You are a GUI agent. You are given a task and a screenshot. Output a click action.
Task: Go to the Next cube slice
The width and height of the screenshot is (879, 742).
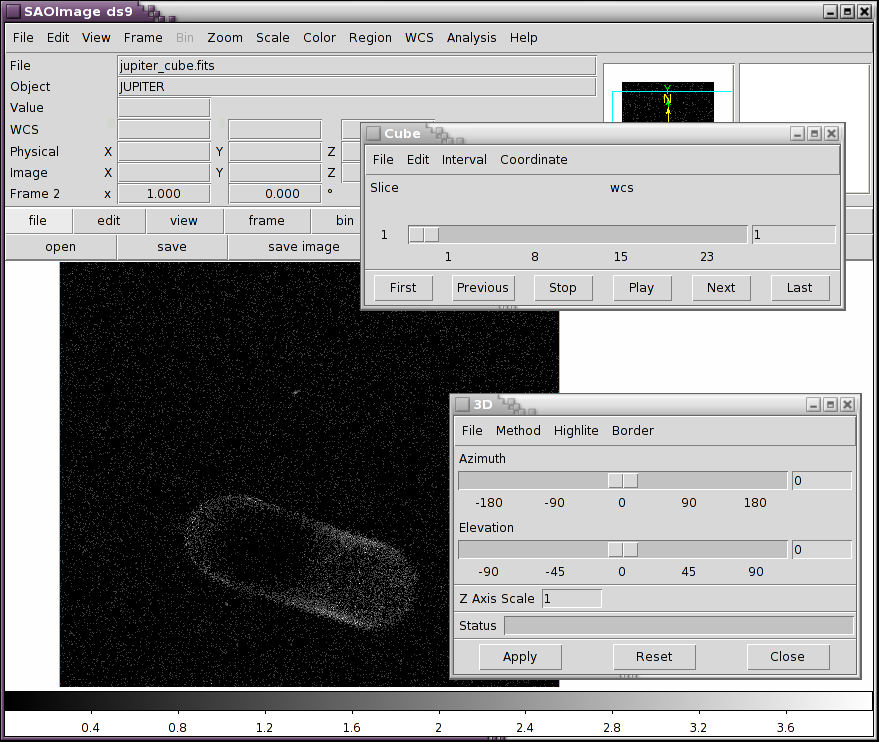(720, 287)
